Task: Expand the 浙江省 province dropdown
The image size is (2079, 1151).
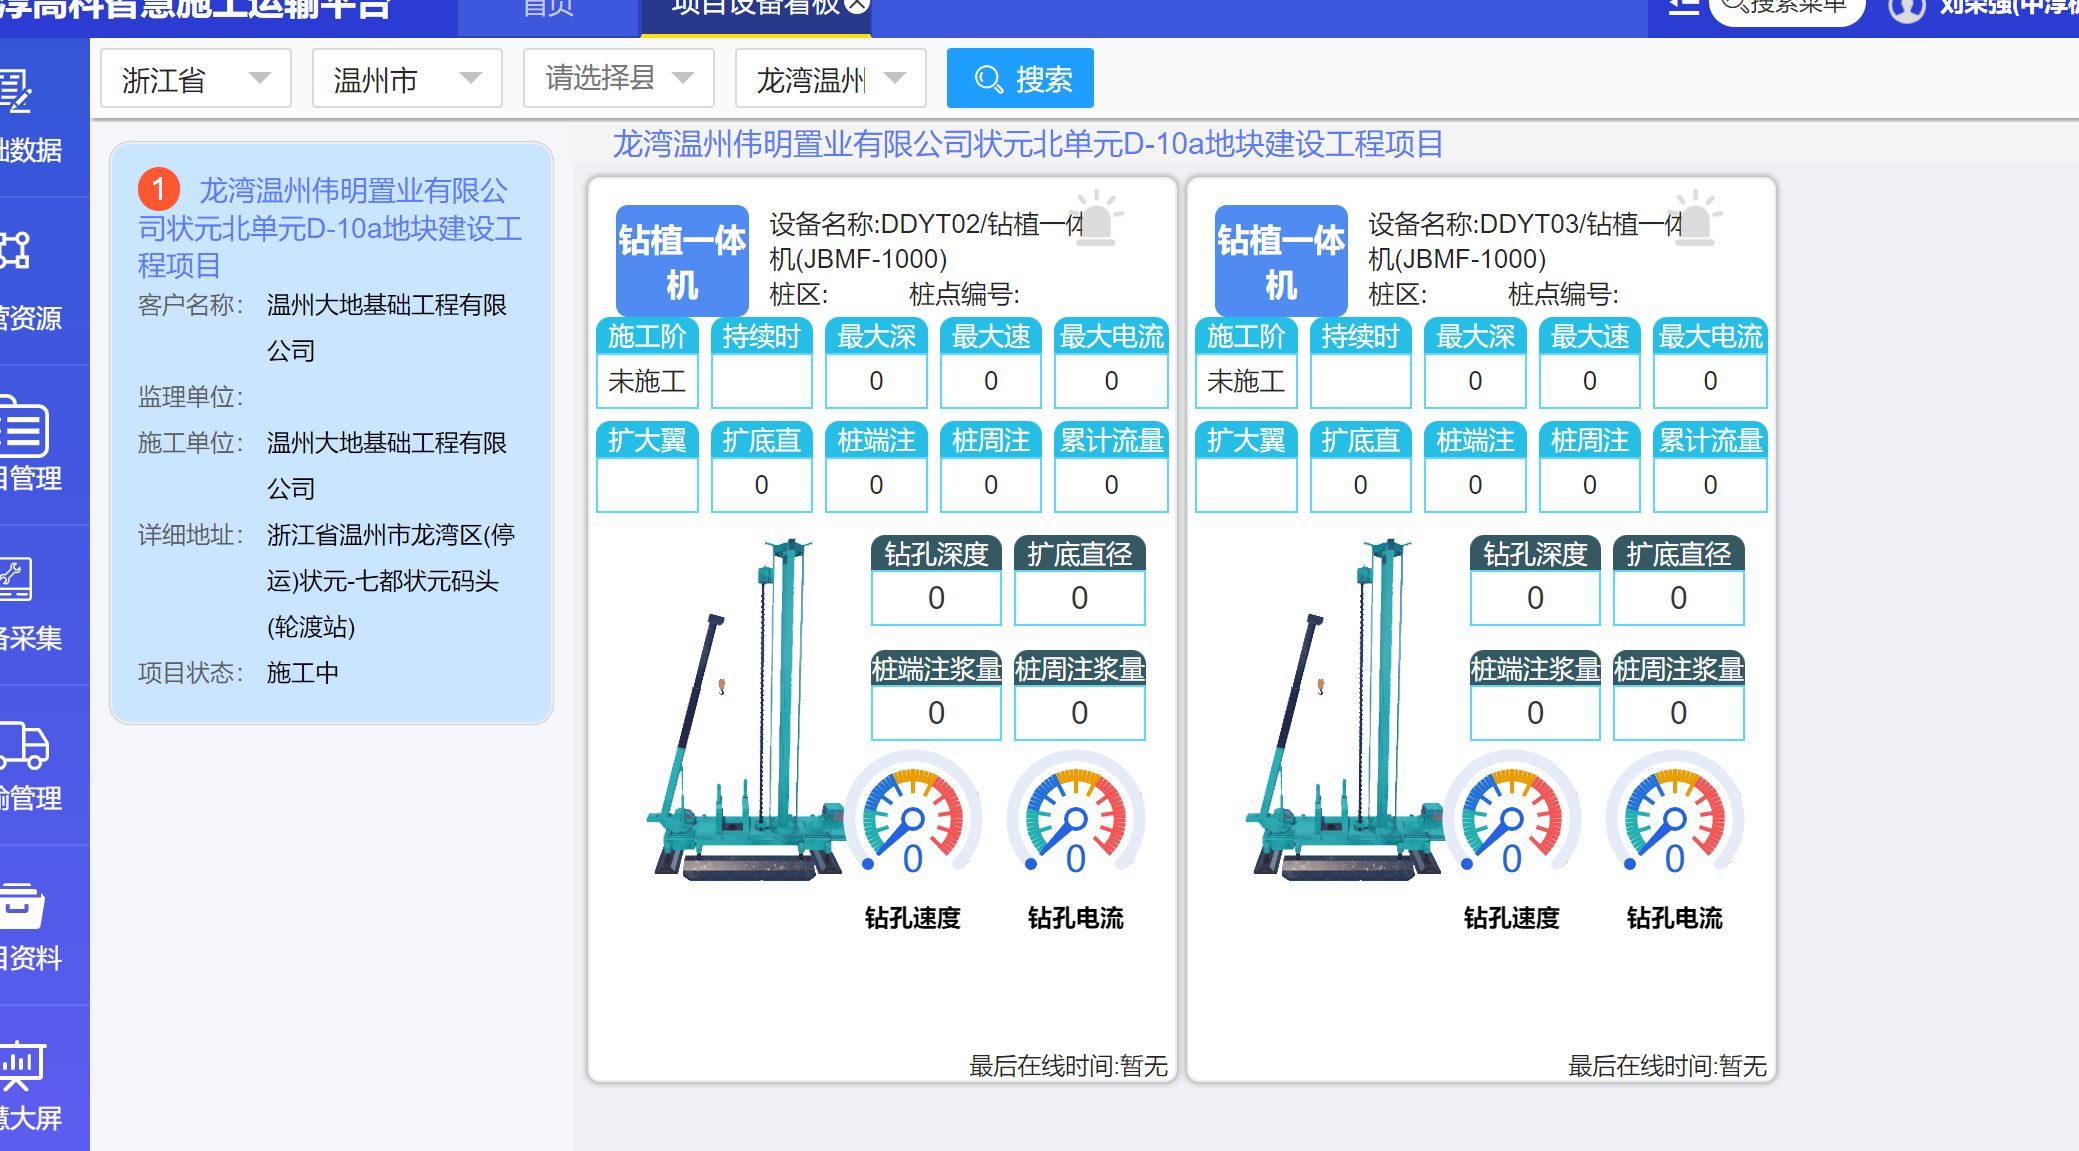Action: pyautogui.click(x=196, y=78)
